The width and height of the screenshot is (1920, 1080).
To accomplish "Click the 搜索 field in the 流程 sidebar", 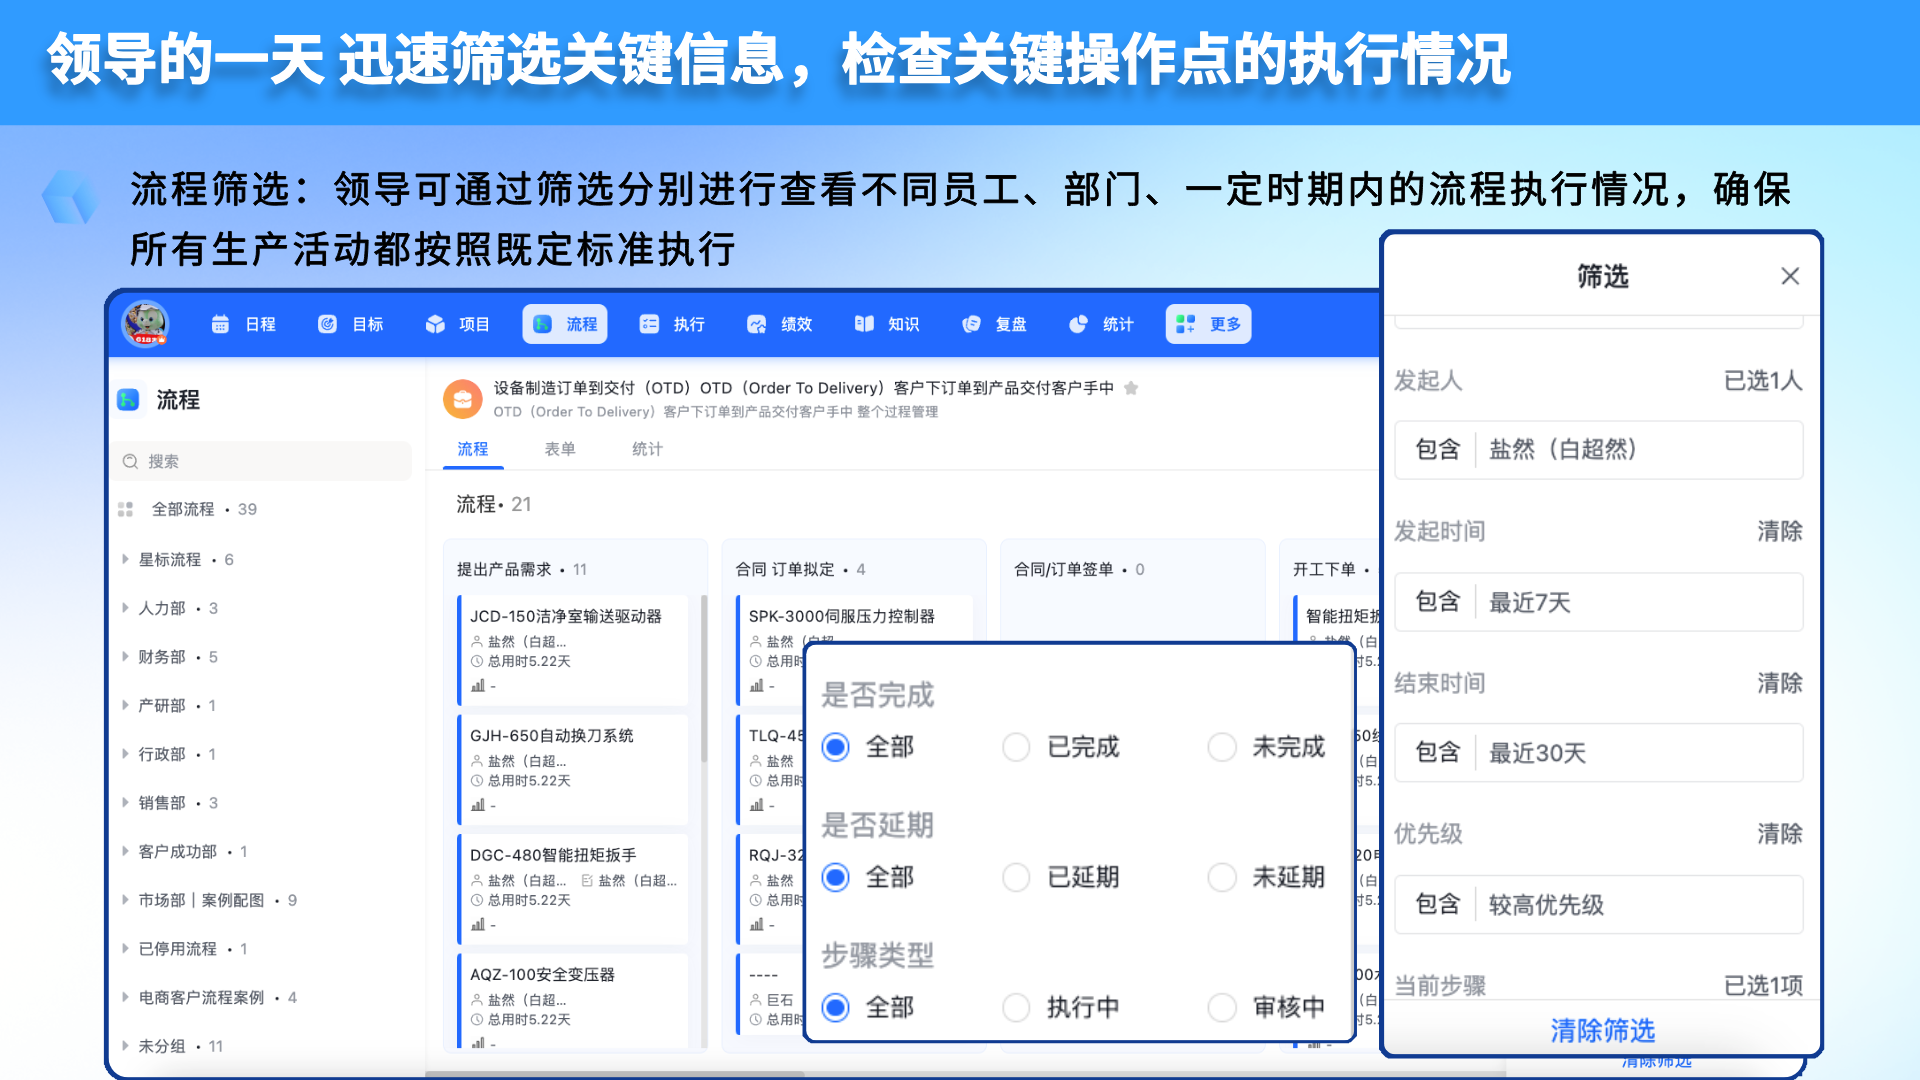I will pyautogui.click(x=262, y=461).
